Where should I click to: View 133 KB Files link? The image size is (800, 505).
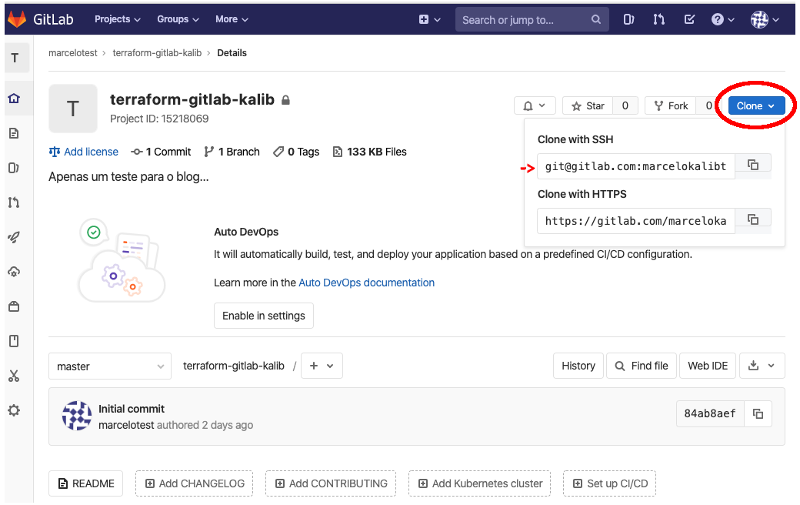tap(369, 152)
